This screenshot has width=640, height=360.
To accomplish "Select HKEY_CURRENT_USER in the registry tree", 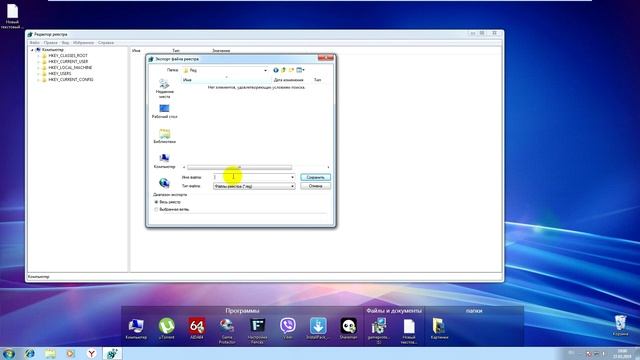I will [68, 62].
